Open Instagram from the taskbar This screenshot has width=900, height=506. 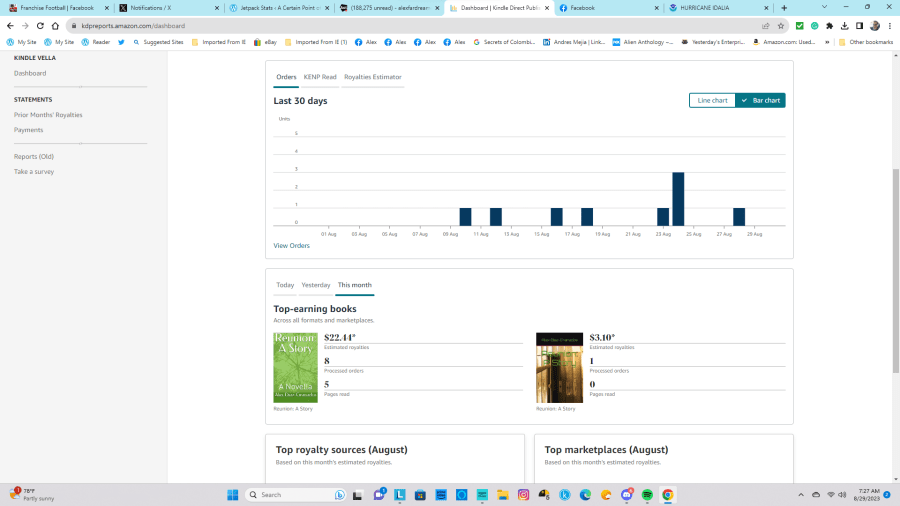[523, 494]
